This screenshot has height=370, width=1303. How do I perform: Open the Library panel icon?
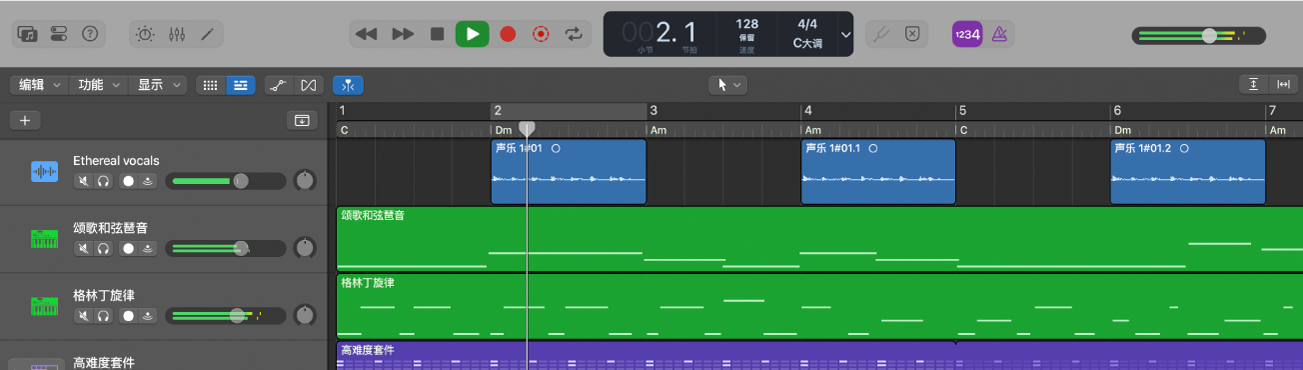(28, 34)
